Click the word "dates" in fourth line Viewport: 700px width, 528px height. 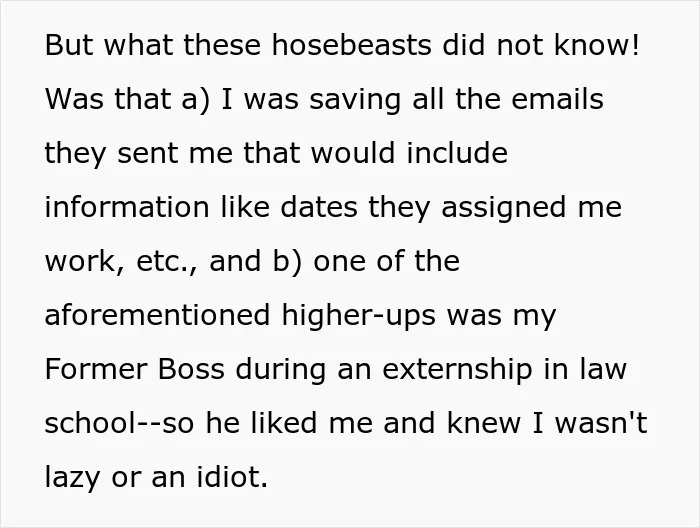click(x=319, y=207)
